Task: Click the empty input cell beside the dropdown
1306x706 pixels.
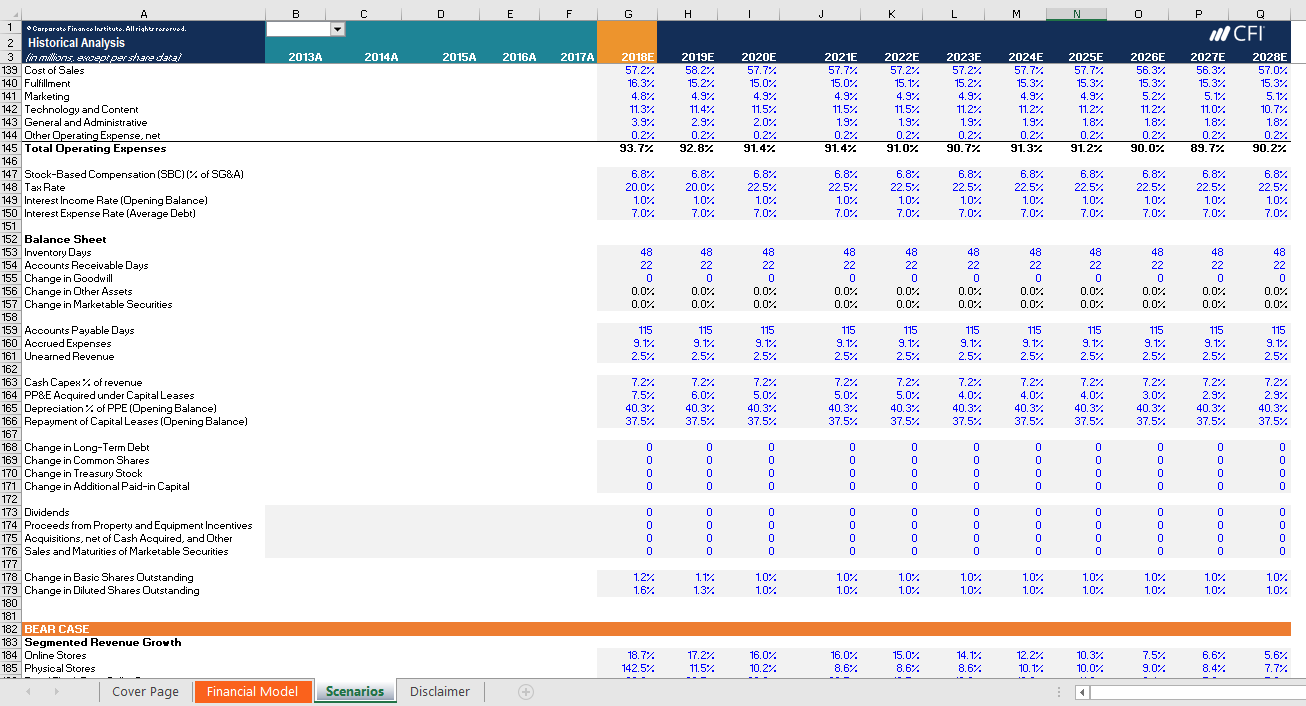Action: point(300,29)
